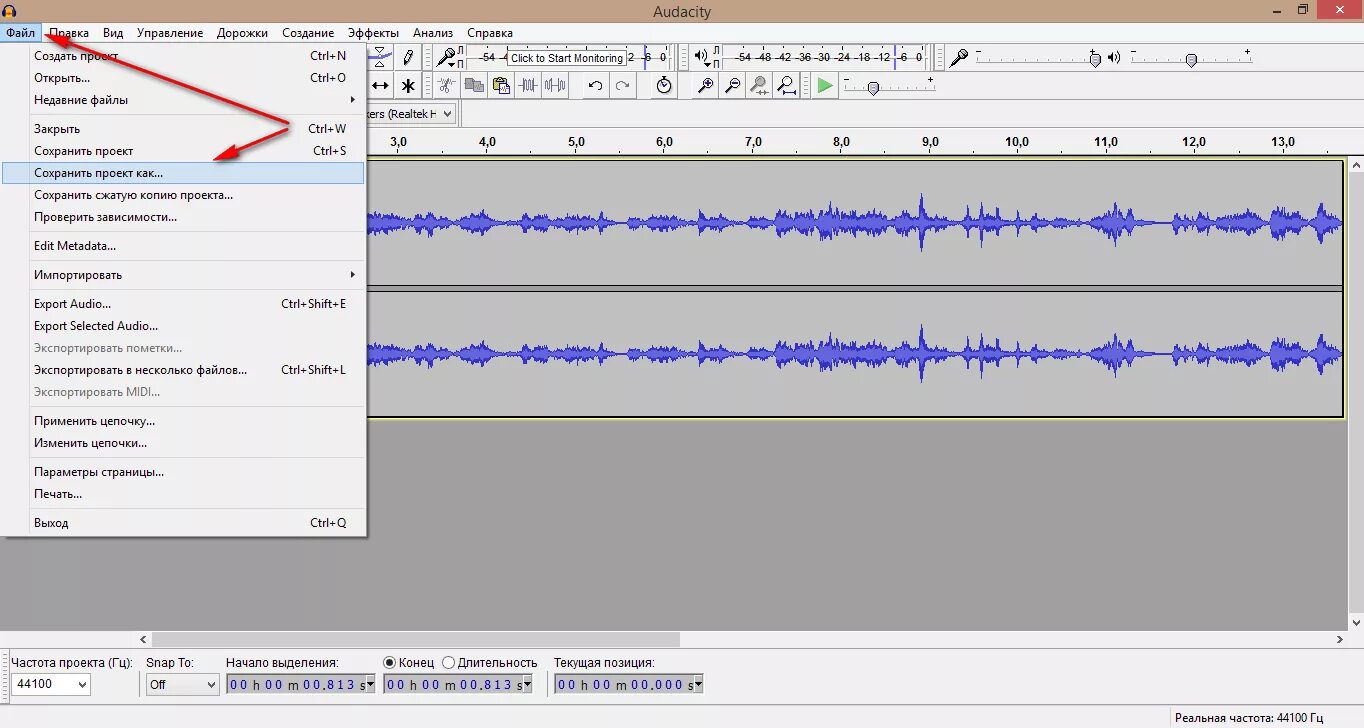Choose Сохранить проект menu entry
The height and width of the screenshot is (728, 1364).
197,151
